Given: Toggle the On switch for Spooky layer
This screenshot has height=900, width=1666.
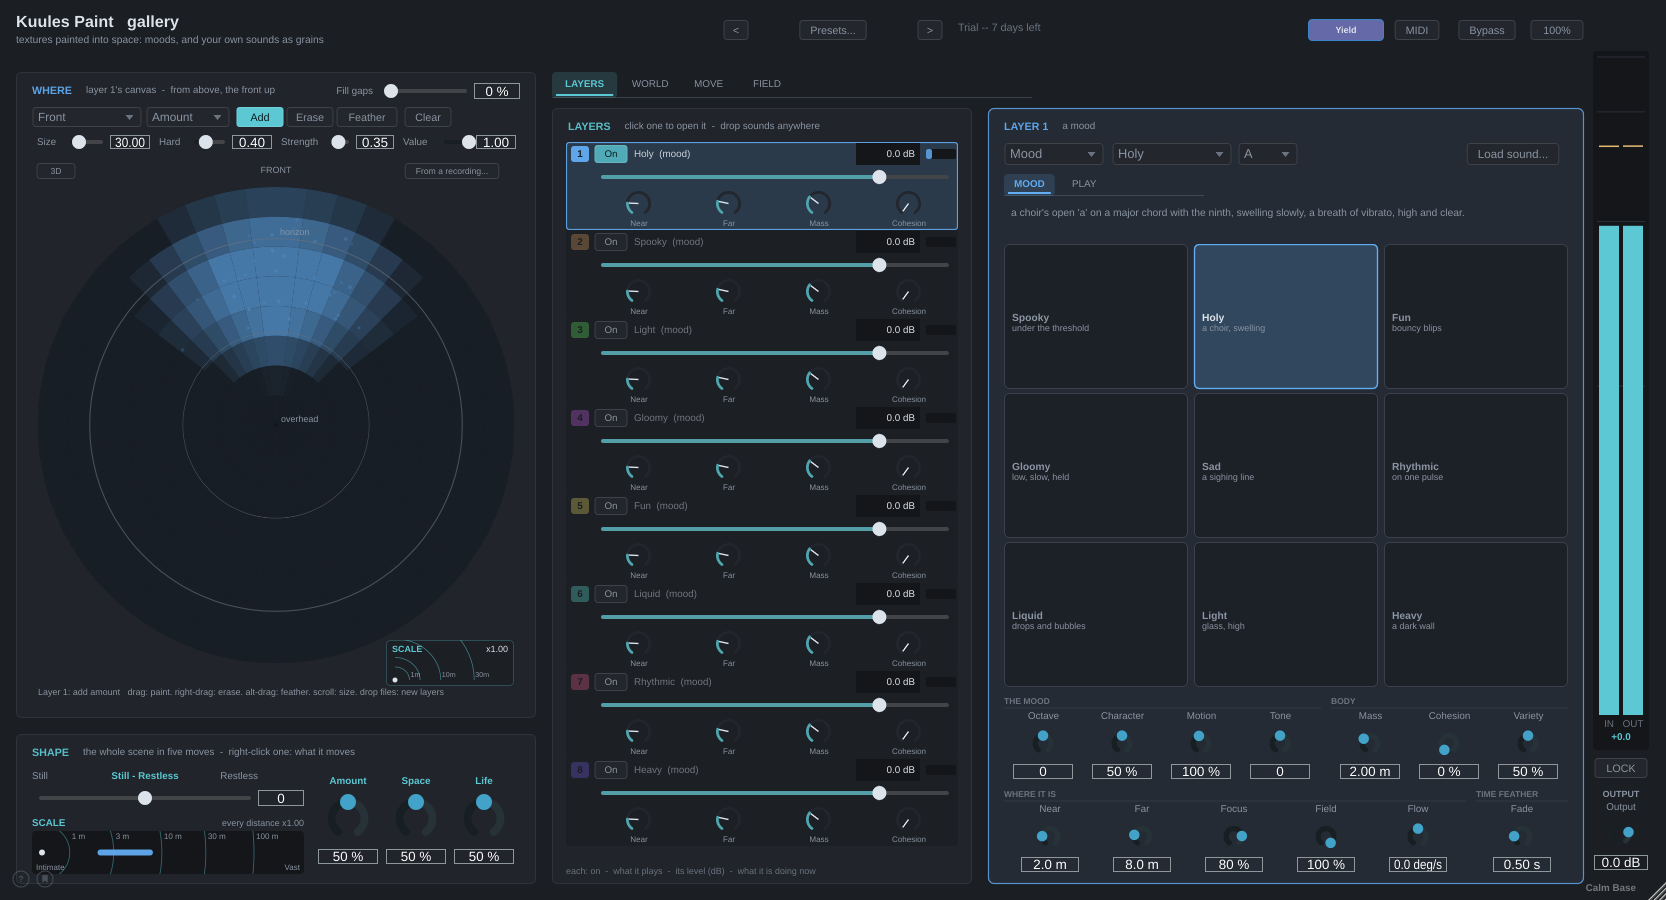Looking at the screenshot, I should coord(611,242).
